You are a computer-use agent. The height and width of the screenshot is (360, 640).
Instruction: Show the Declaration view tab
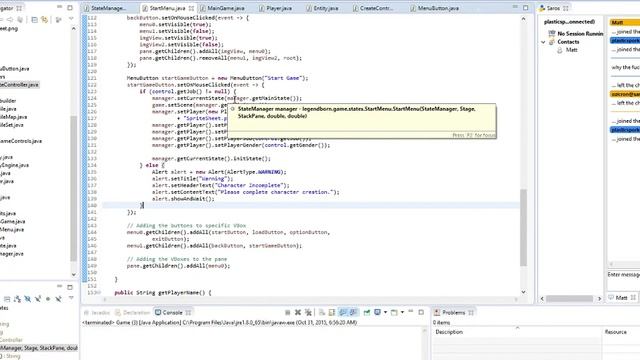(133, 313)
